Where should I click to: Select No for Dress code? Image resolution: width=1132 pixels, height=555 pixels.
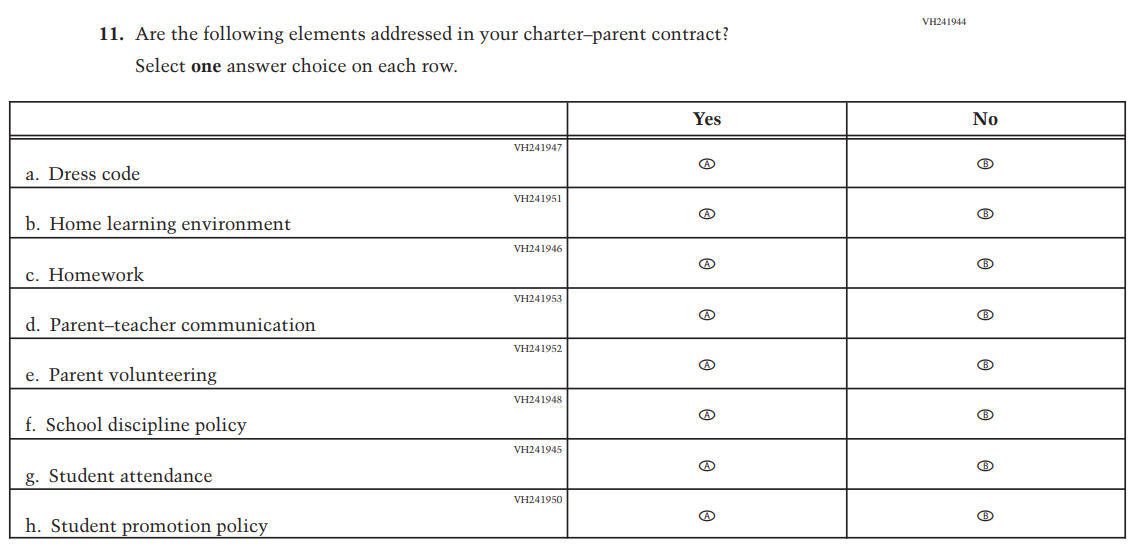[x=985, y=164]
